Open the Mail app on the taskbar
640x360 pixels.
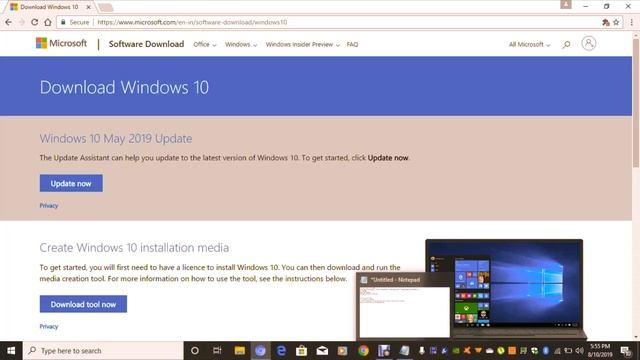(x=322, y=351)
